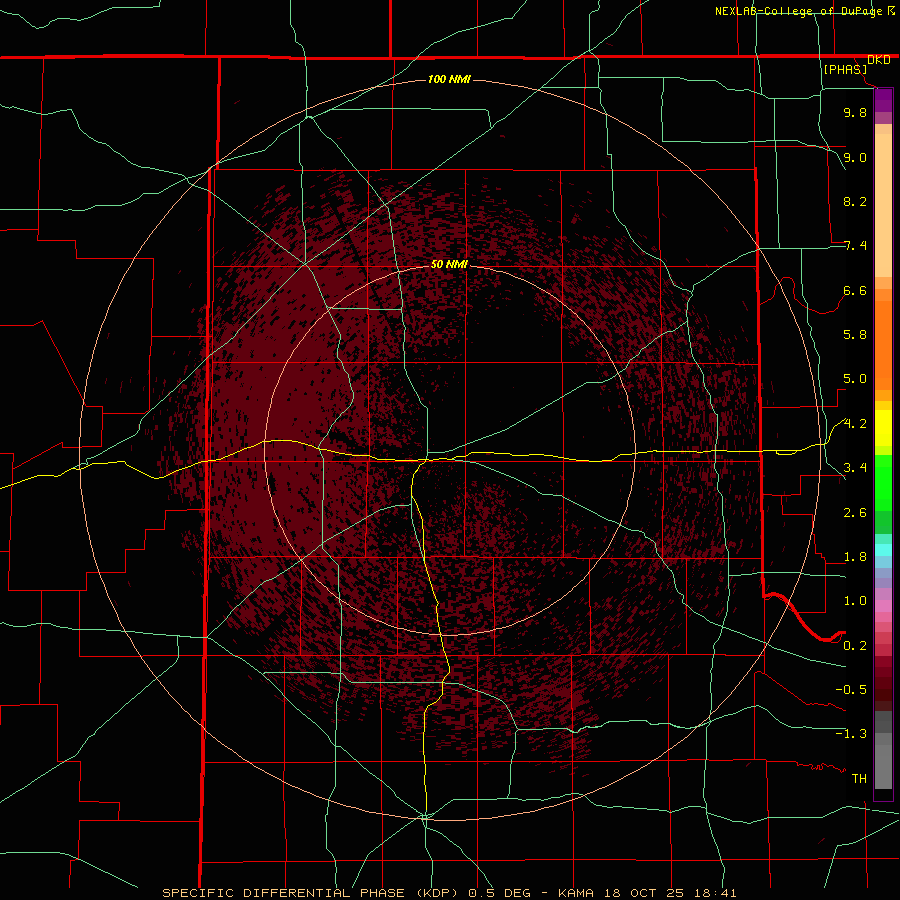900x900 pixels.
Task: Click the 50 NMI range ring label
Action: (449, 264)
